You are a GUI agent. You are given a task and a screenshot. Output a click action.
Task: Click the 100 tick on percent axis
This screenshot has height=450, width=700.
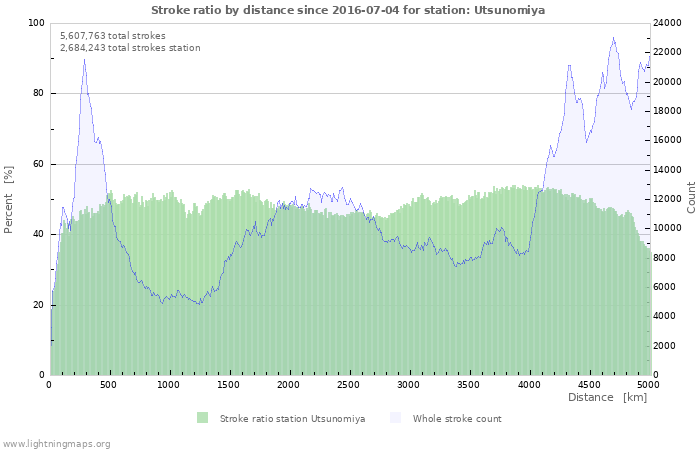point(36,23)
